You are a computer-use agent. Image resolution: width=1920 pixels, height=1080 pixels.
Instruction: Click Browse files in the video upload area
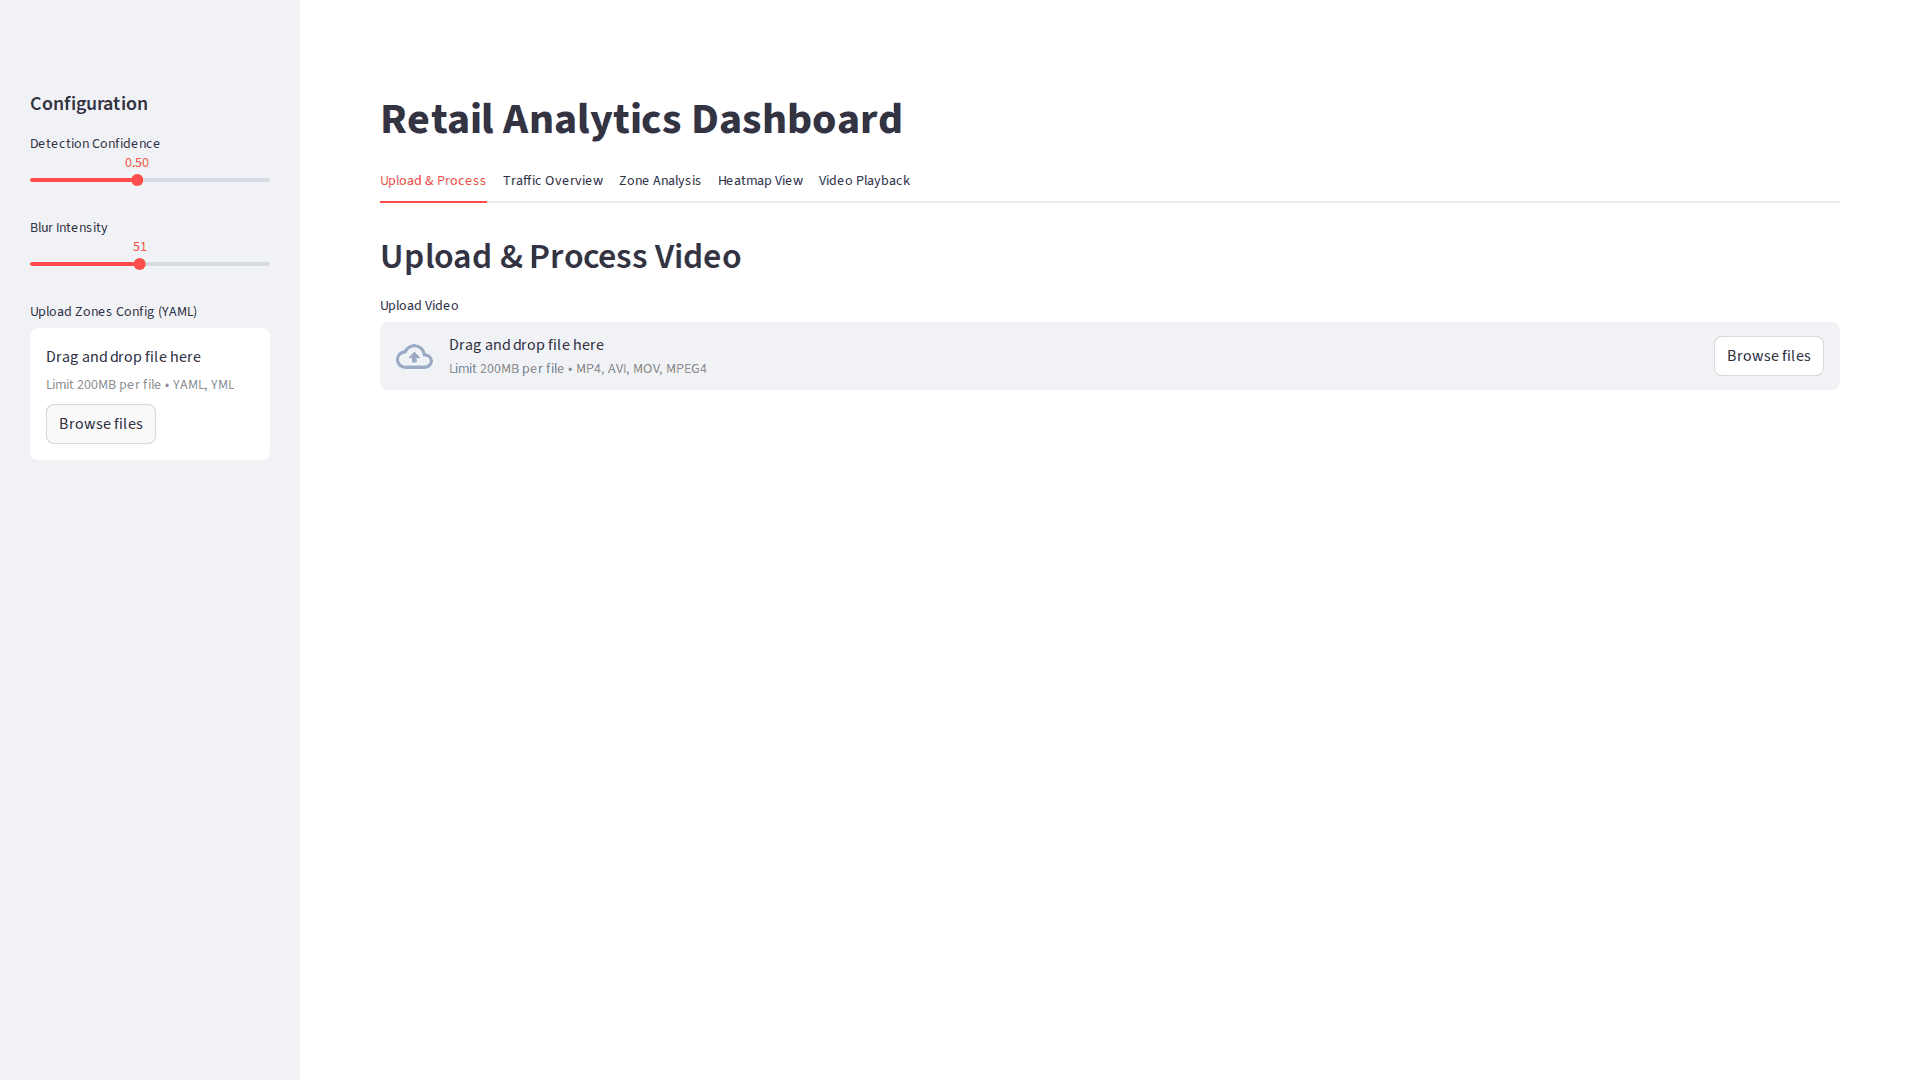(x=1768, y=355)
